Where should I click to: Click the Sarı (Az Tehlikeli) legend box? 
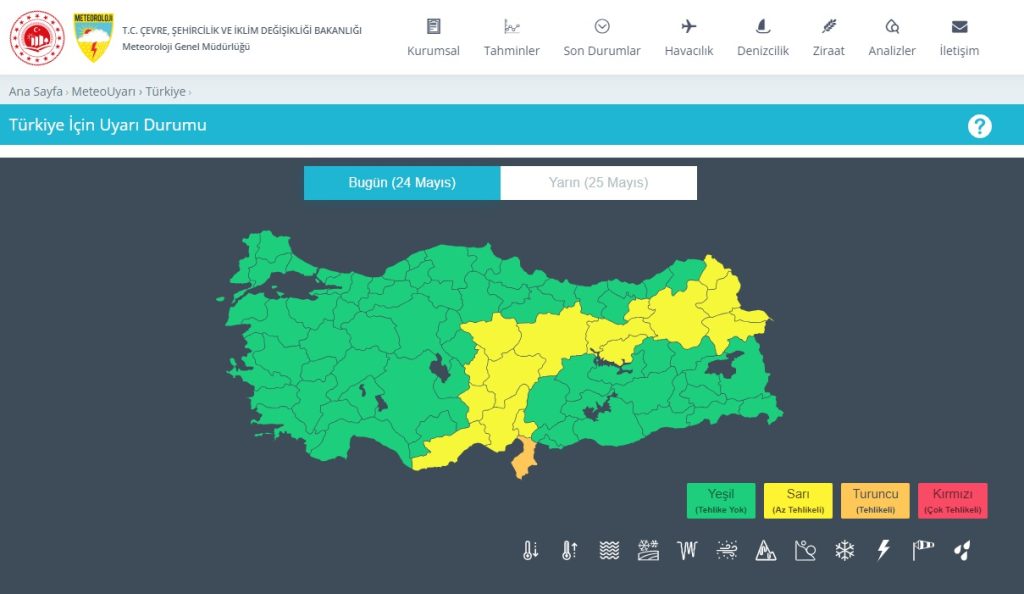click(x=798, y=501)
